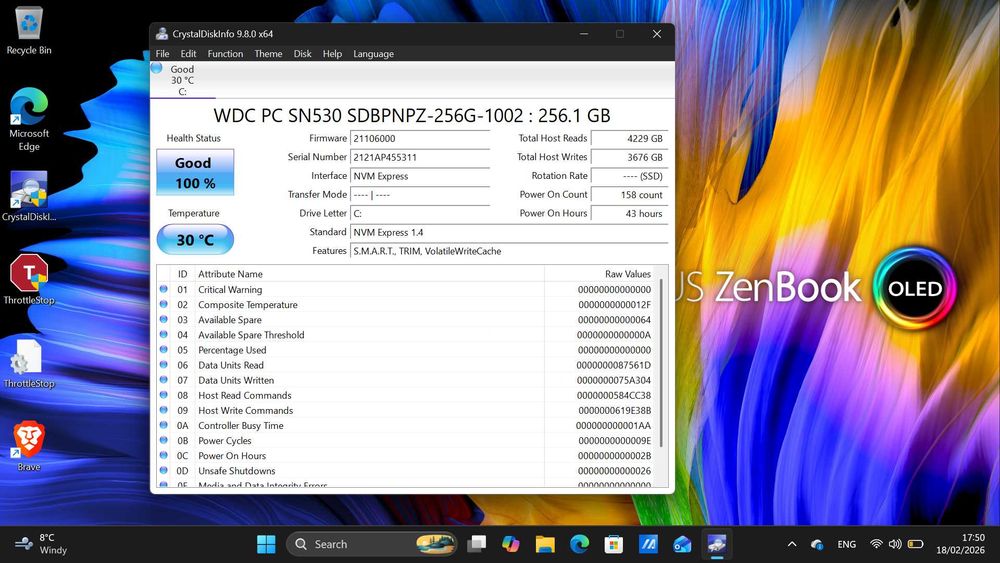Launch Brave browser desktop shortcut
Screen dimensions: 1000x563
click(x=29, y=446)
